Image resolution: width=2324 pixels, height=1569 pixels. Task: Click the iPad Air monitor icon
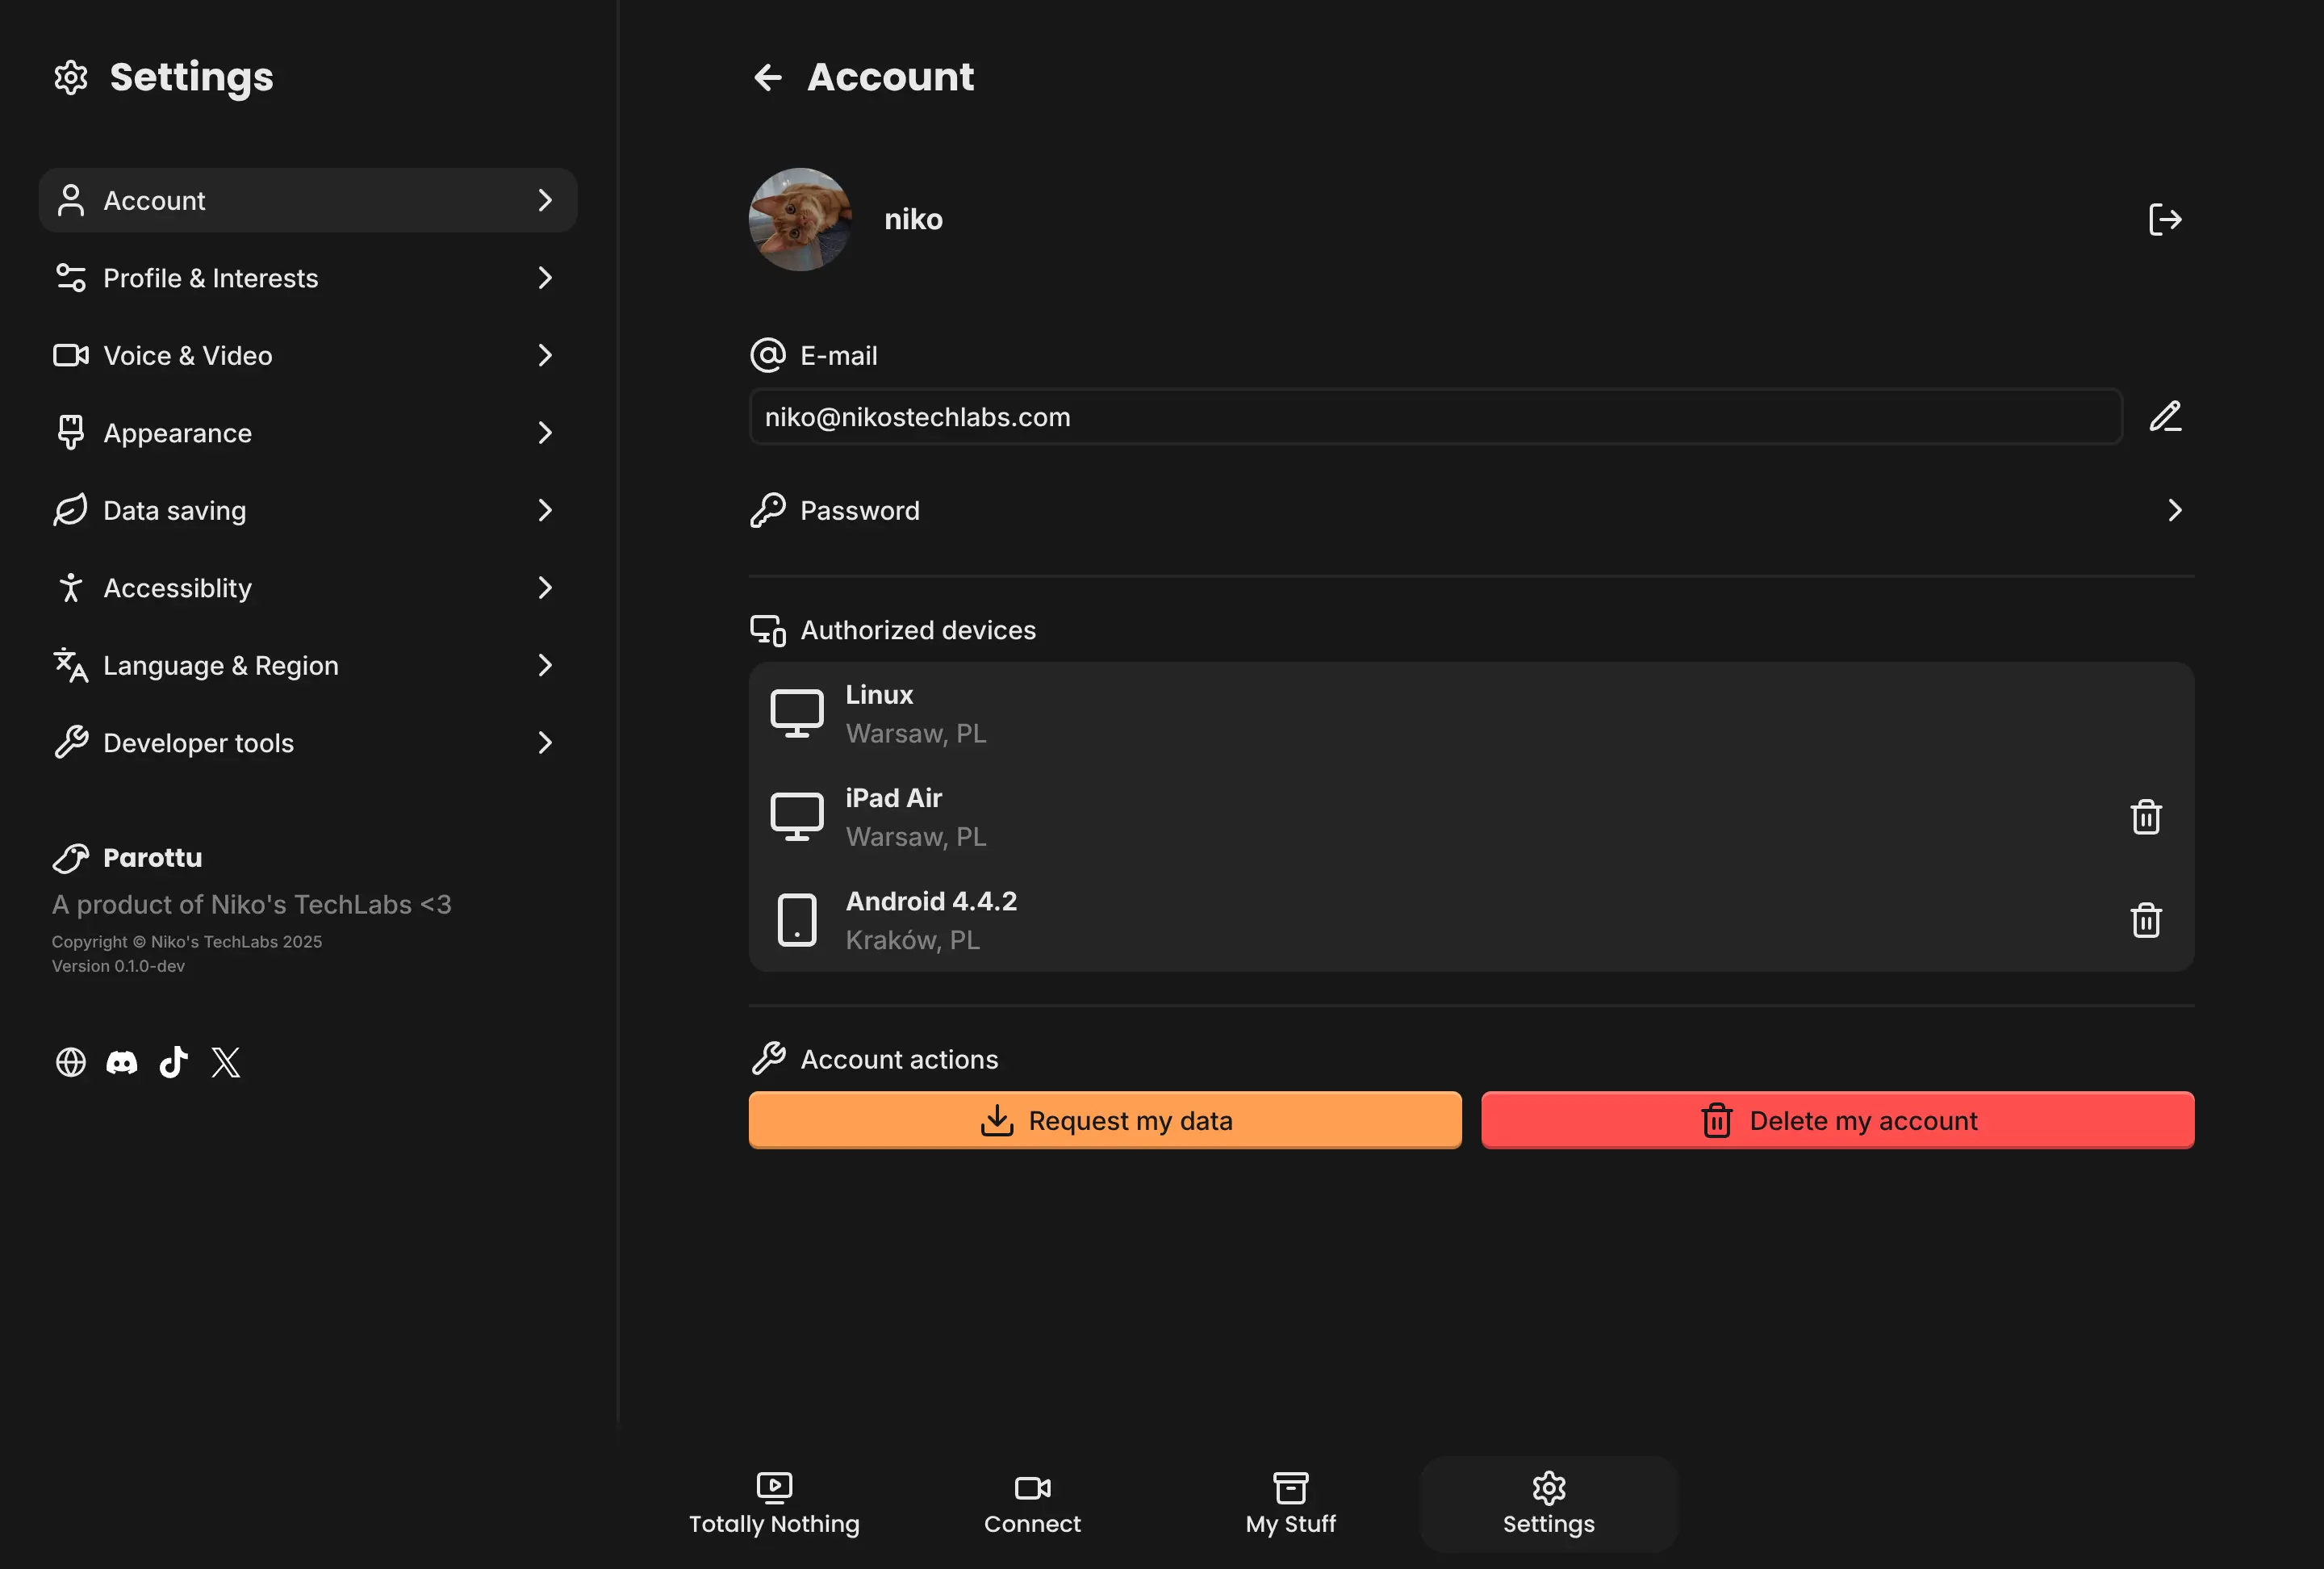coord(797,817)
